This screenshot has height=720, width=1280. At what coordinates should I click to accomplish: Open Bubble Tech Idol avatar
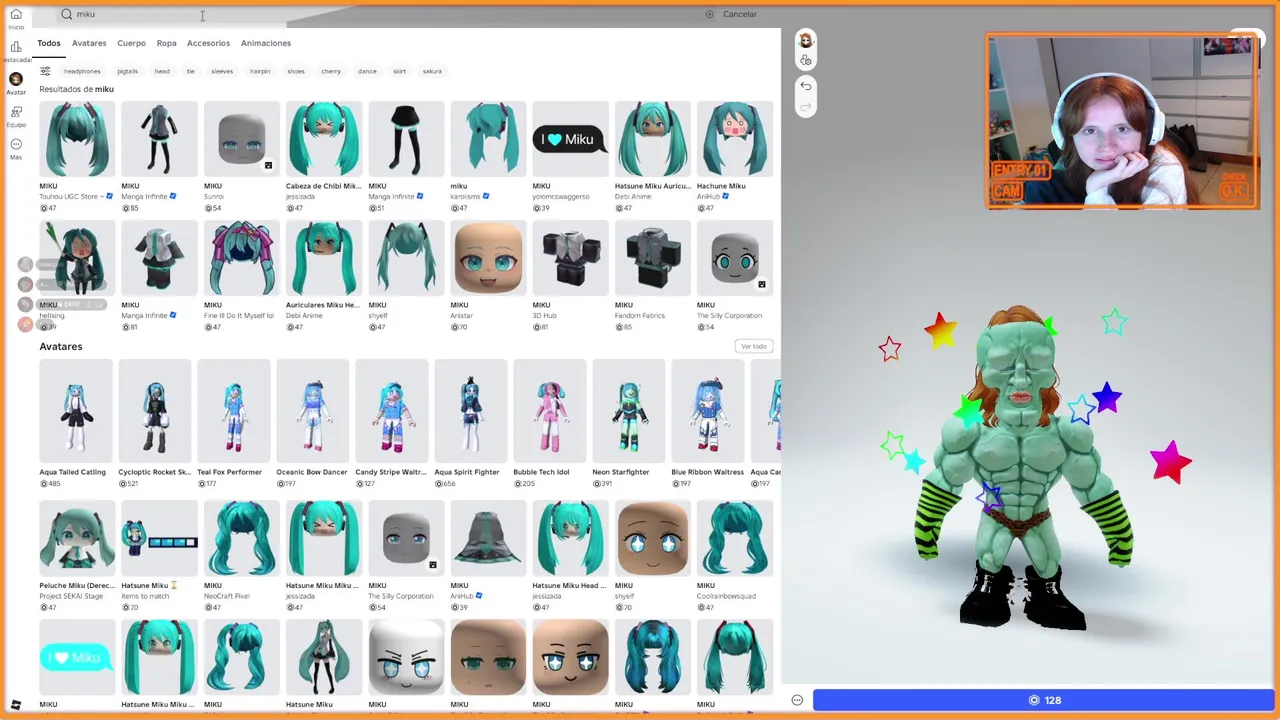[550, 412]
